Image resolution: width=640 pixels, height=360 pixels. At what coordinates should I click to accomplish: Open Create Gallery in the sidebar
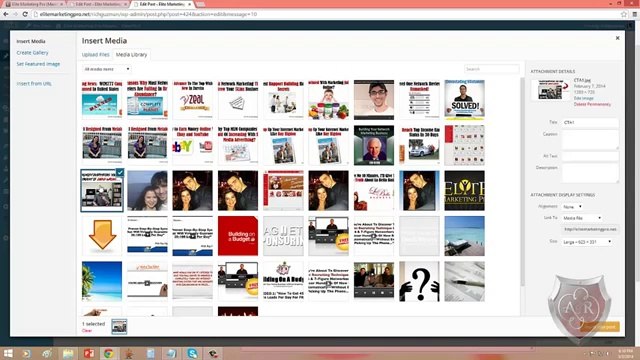pos(32,53)
